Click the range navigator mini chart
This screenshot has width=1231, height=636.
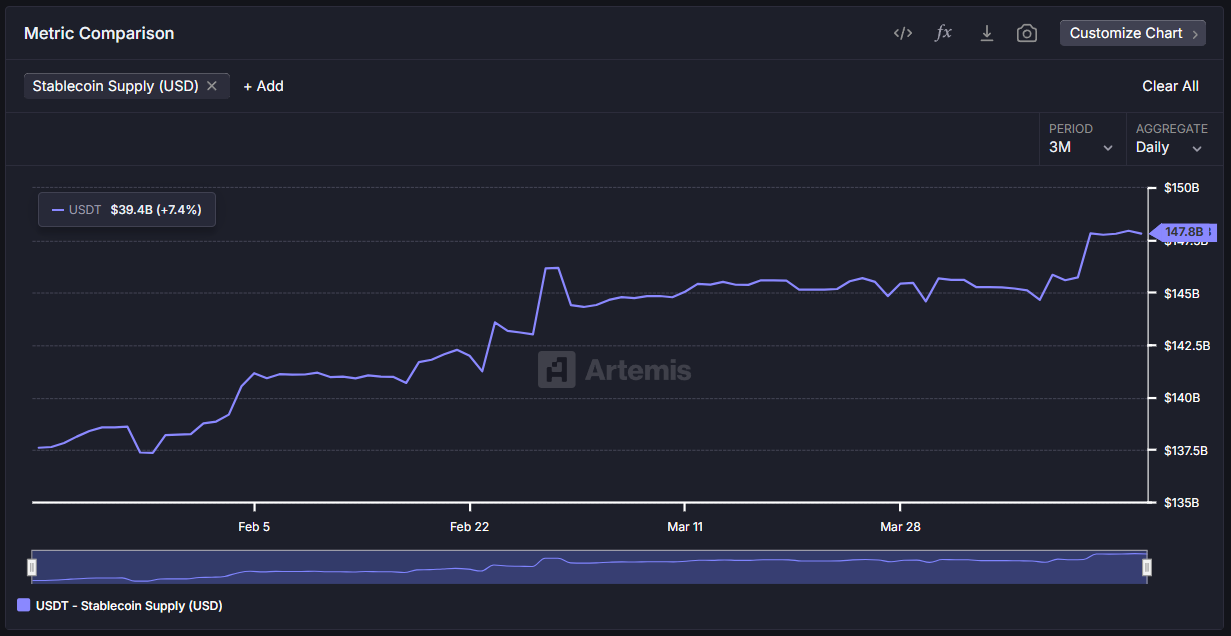[589, 567]
